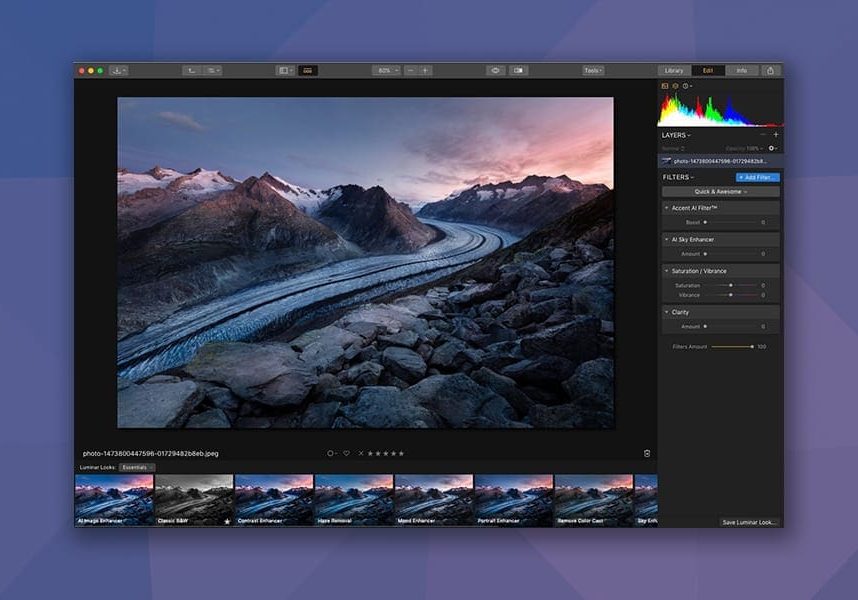Open the history clock icon dropdown
Viewport: 858px width, 600px height.
(x=687, y=86)
